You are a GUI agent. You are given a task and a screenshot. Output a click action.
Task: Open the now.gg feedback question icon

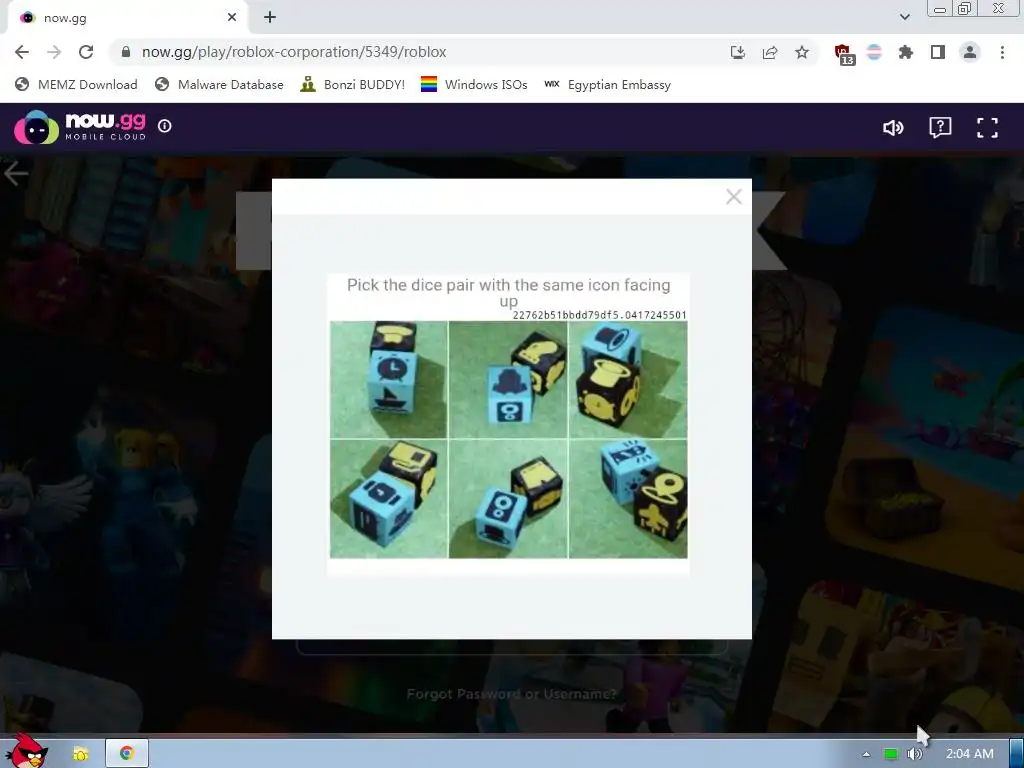(x=940, y=127)
